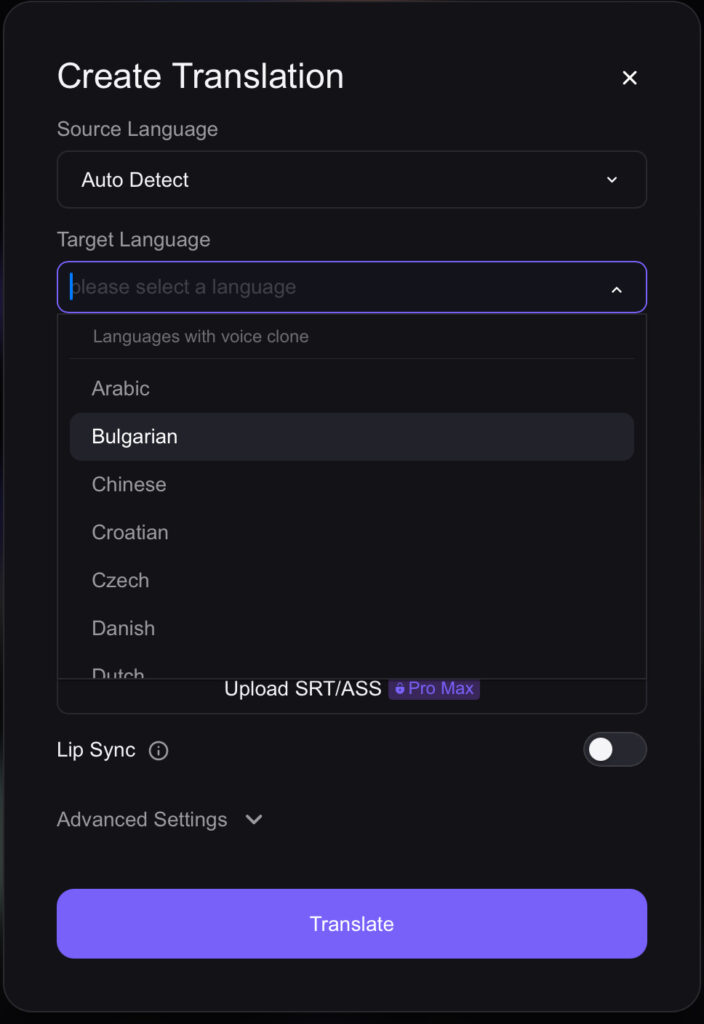This screenshot has width=704, height=1024.
Task: Click the Languages with voice clone header
Action: 201,337
